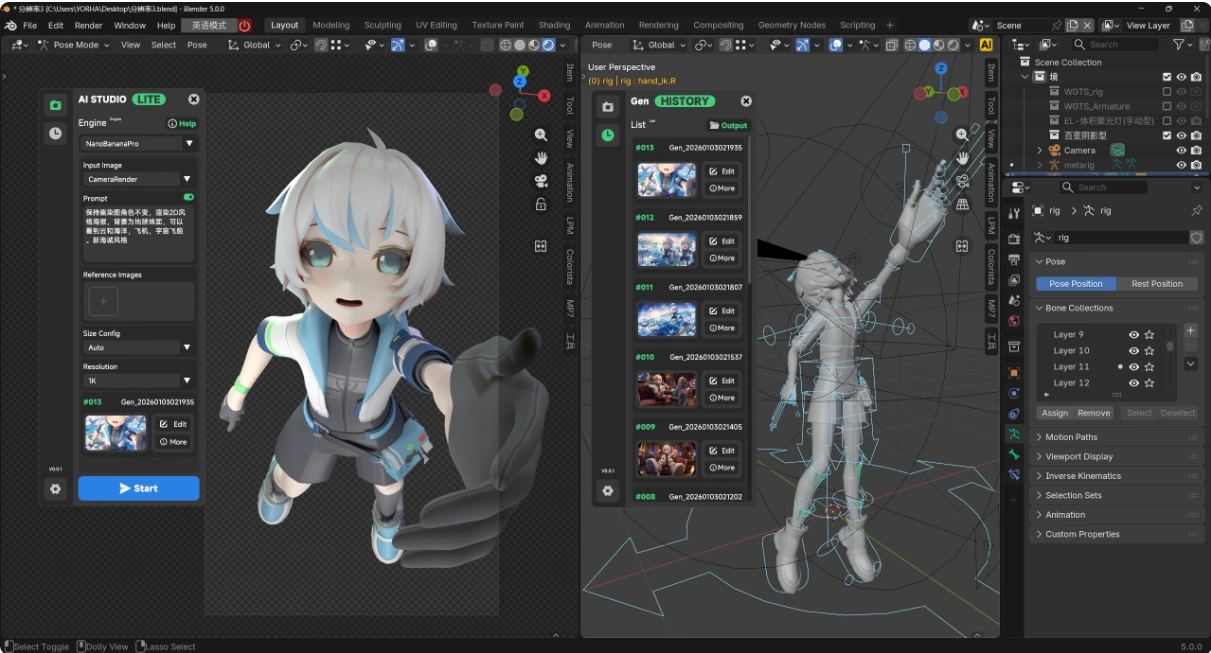Open Global orientation dropdown in left viewport
The width and height of the screenshot is (1211, 653).
(253, 45)
